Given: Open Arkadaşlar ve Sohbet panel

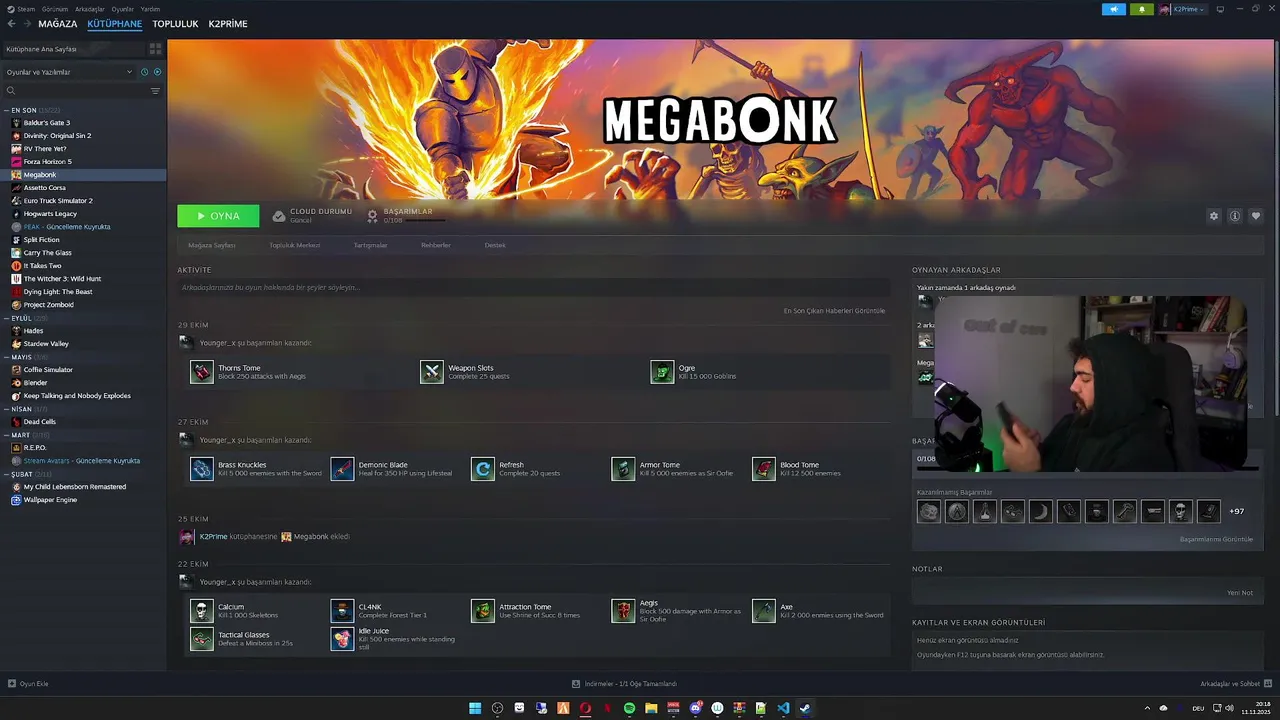Looking at the screenshot, I should (1235, 684).
